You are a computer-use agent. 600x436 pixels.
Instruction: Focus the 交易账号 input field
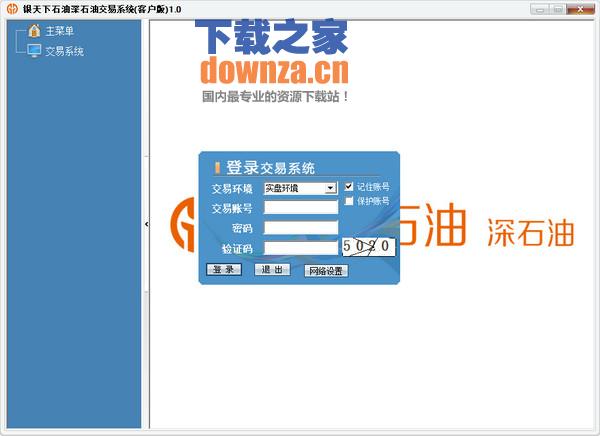(301, 207)
